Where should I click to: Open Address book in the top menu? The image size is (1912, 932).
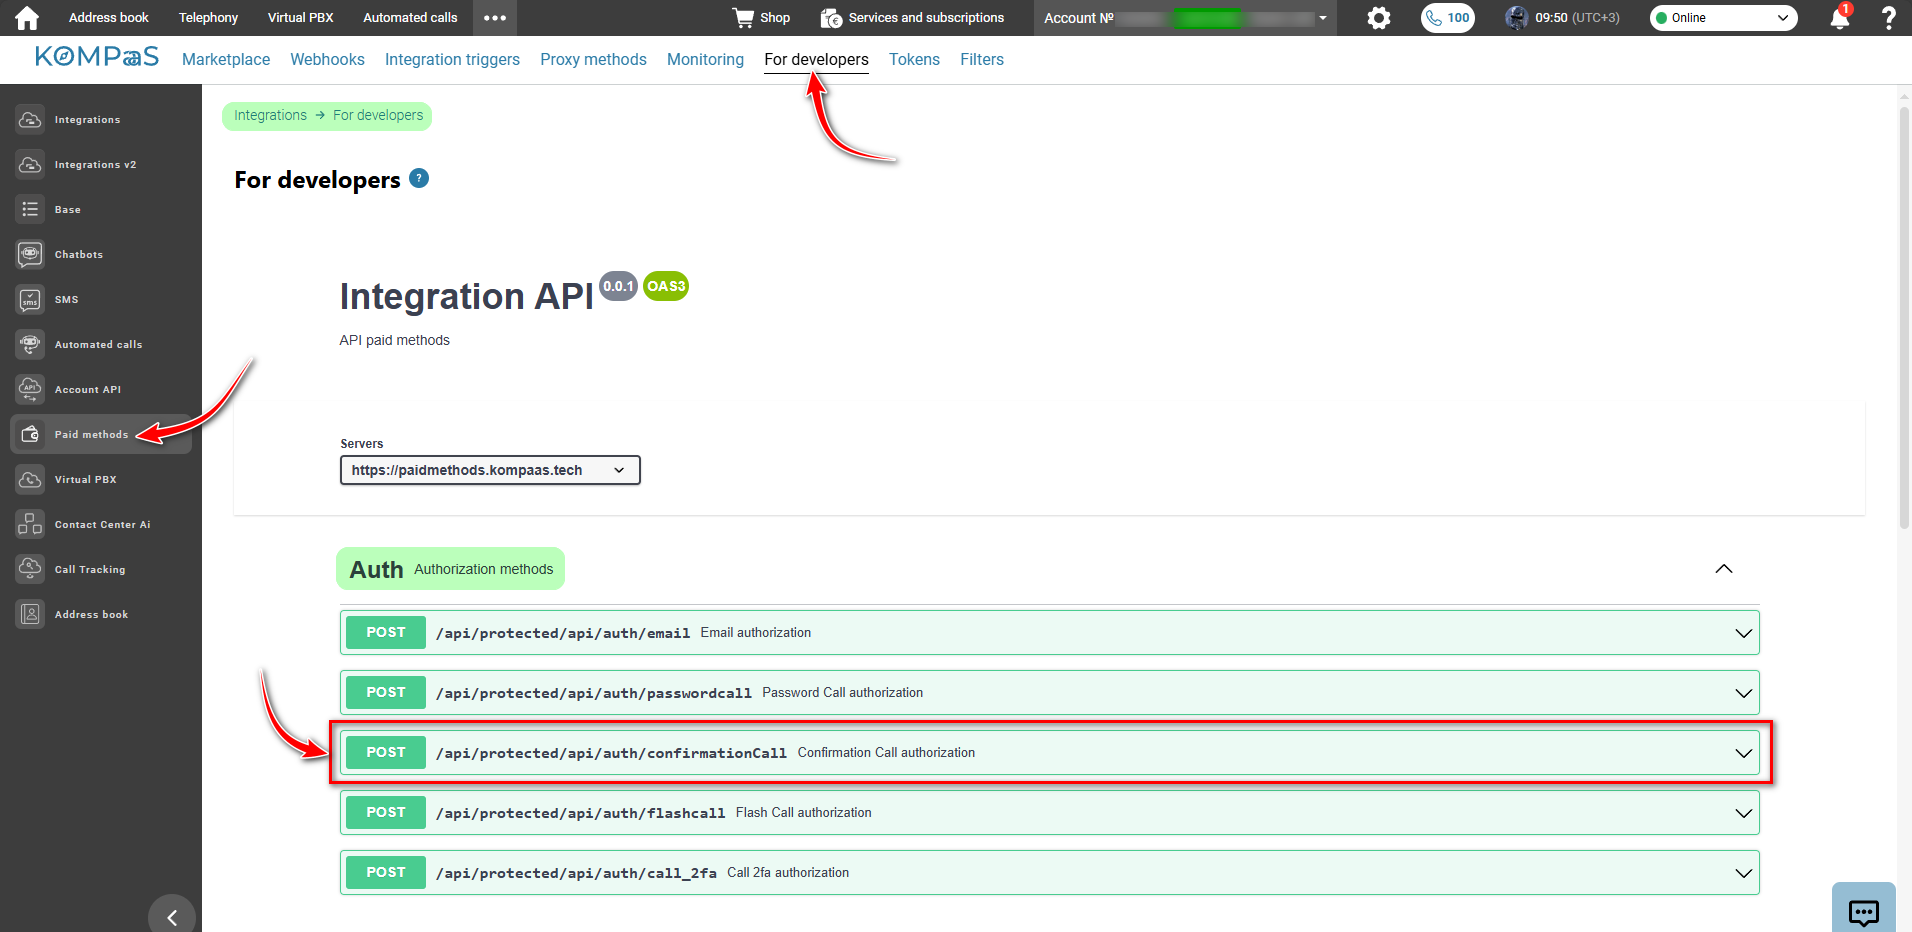point(108,18)
